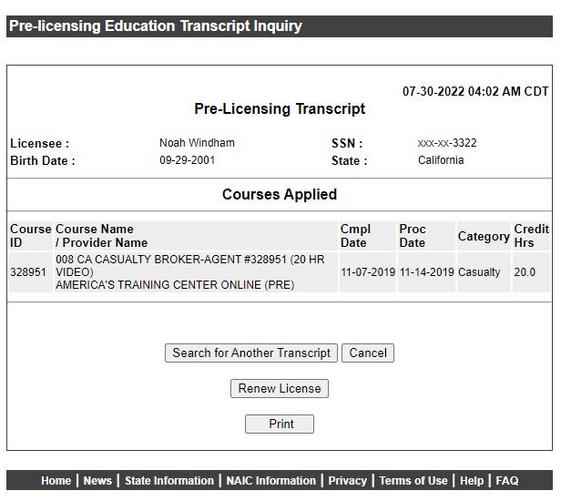This screenshot has height=501, width=561.
Task: Select the CA Casualty Broker-Agent course name
Action: (x=190, y=266)
